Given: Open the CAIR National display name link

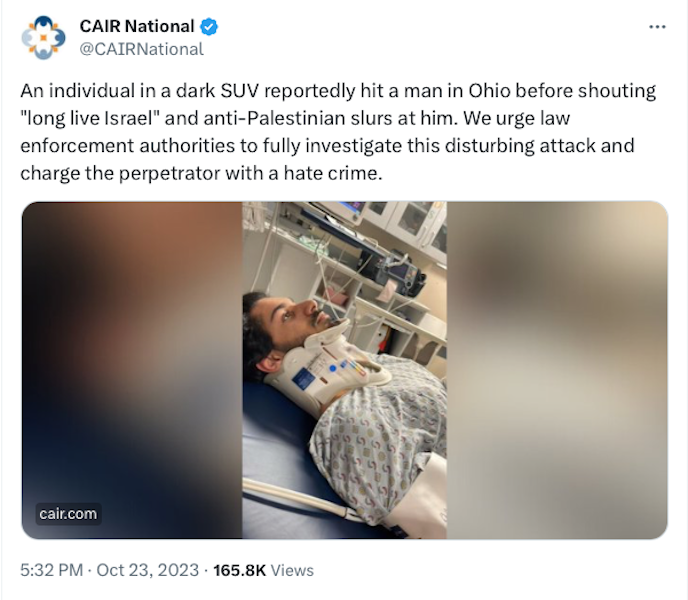Looking at the screenshot, I should coord(137,26).
